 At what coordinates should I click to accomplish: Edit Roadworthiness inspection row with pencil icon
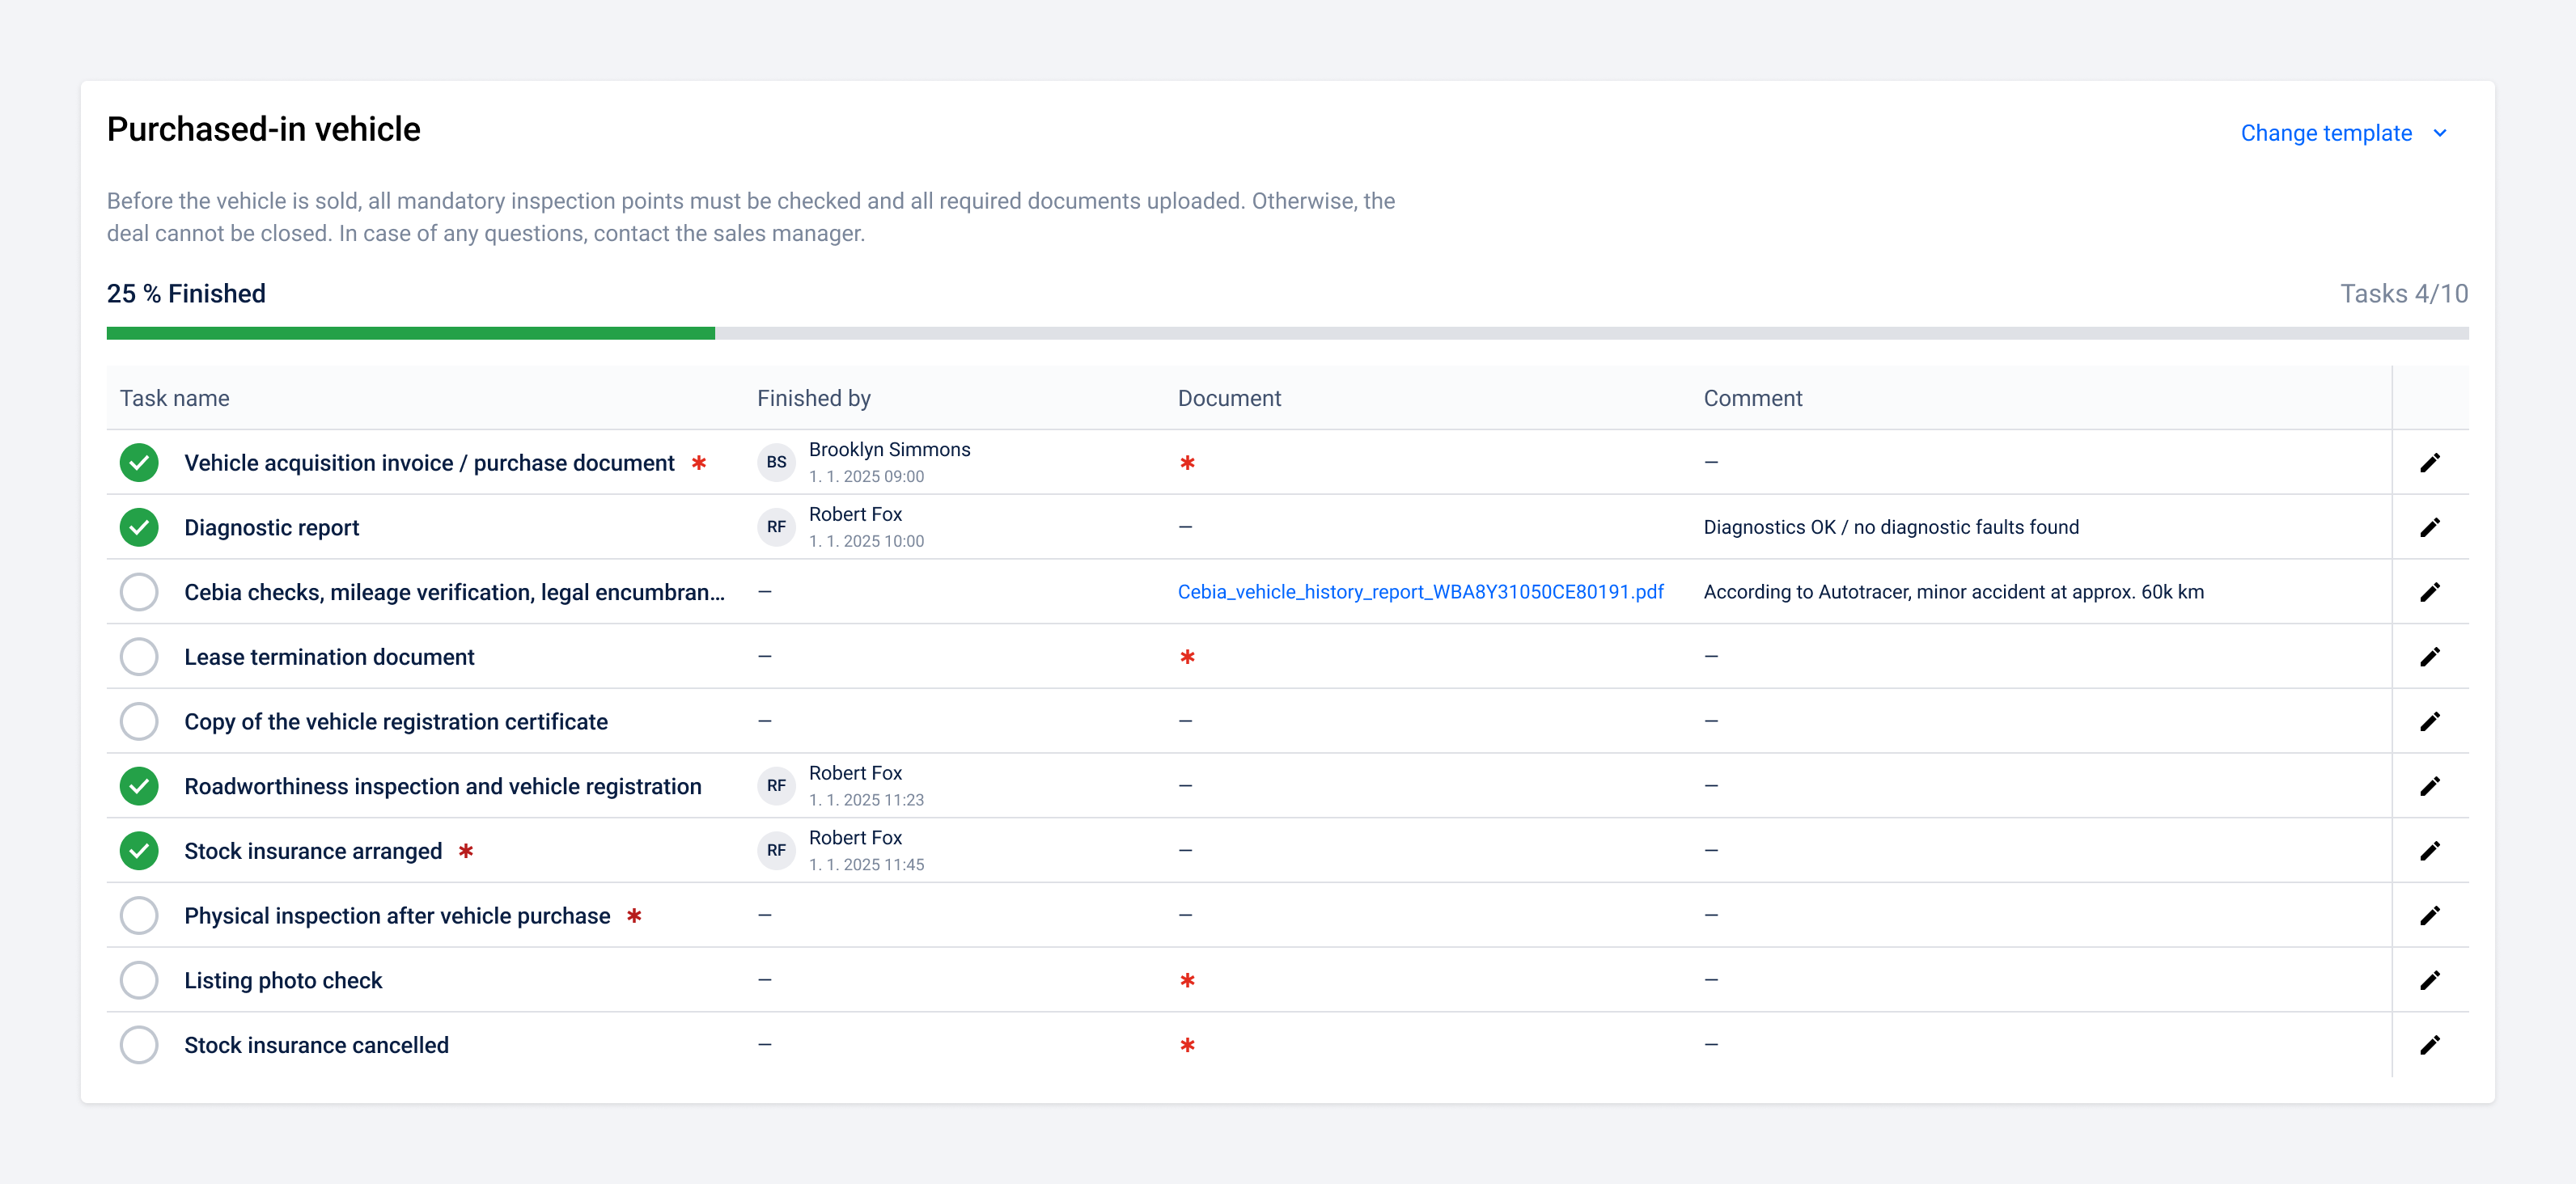point(2430,786)
